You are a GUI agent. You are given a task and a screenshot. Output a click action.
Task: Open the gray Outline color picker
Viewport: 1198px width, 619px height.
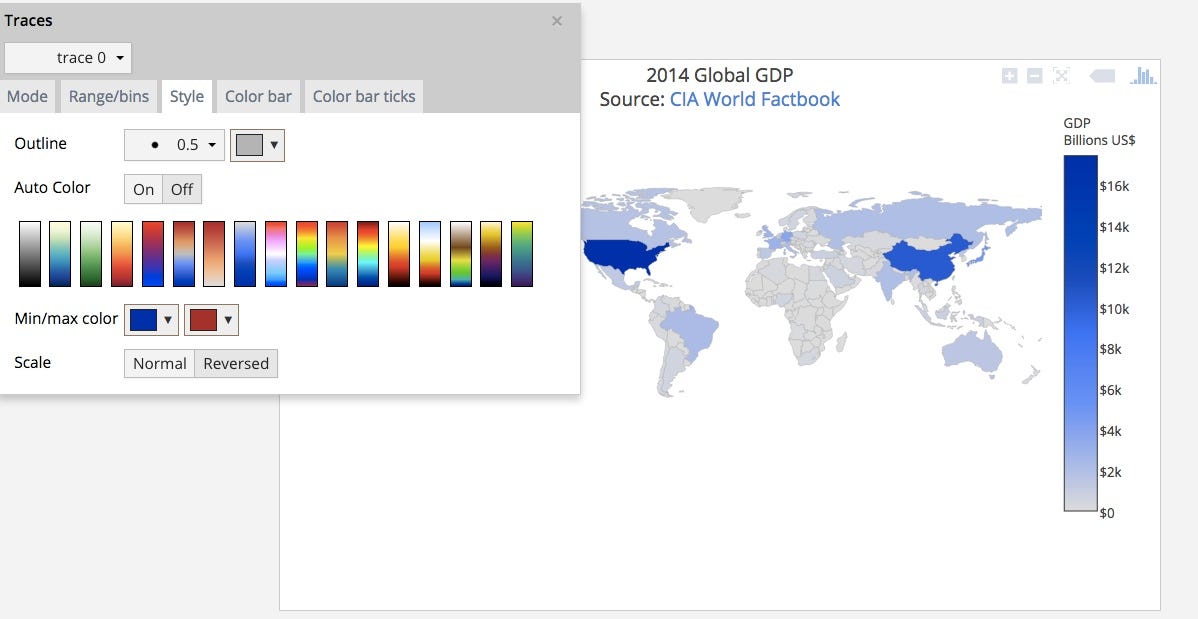[x=257, y=144]
